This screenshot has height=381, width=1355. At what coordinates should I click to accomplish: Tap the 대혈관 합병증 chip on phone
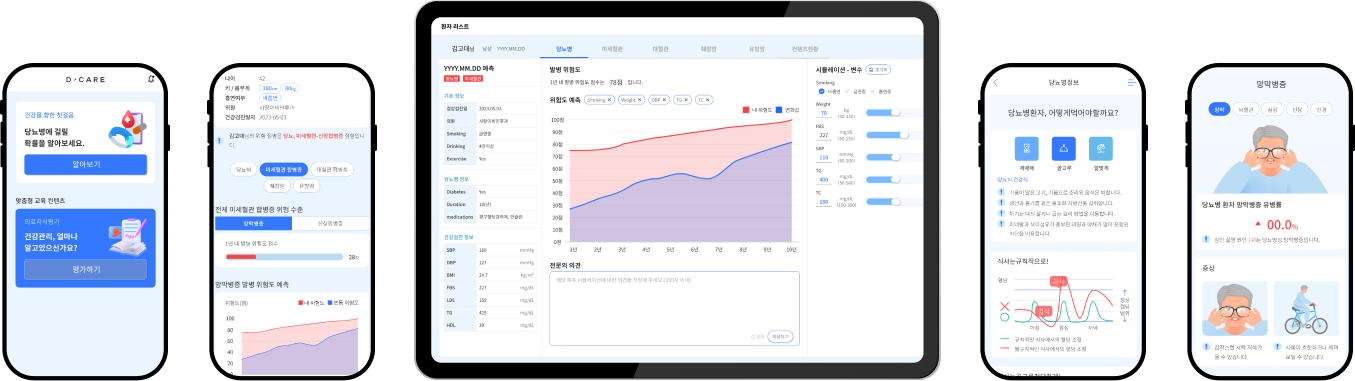(x=333, y=170)
